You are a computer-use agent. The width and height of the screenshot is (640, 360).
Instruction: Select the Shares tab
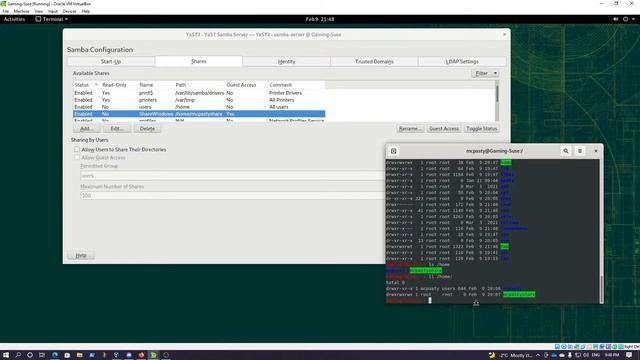[199, 61]
